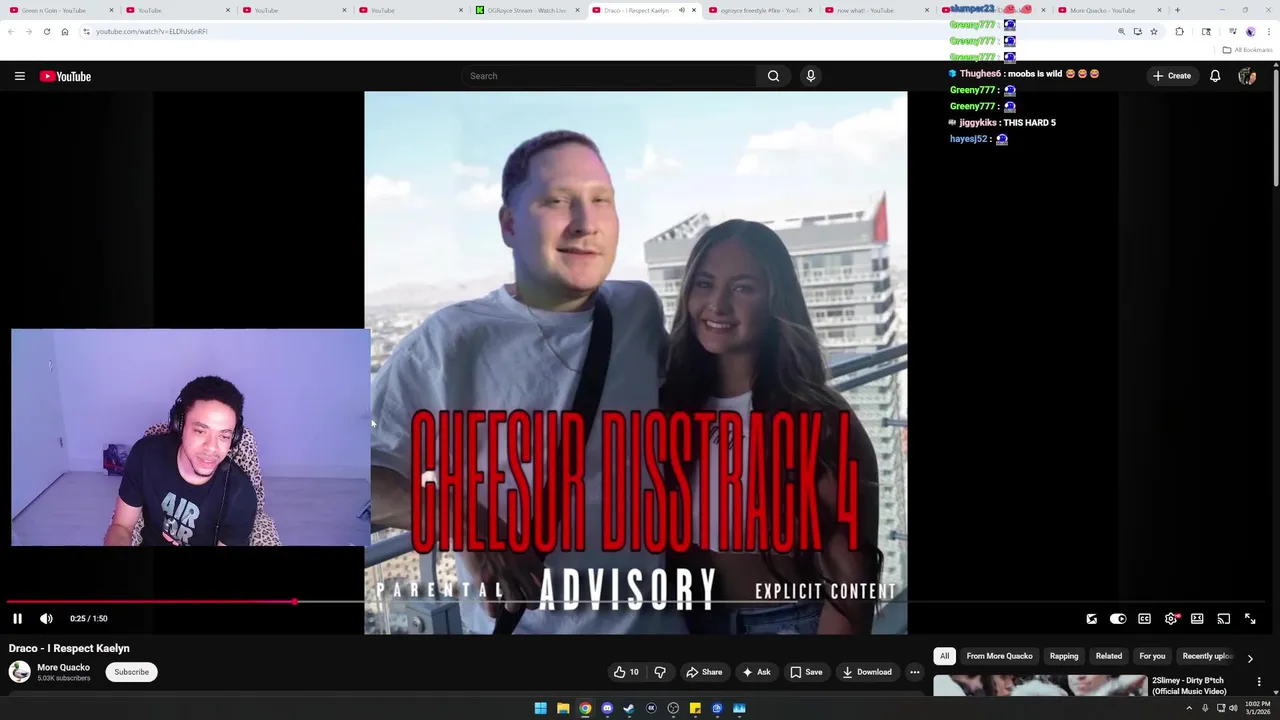The height and width of the screenshot is (720, 1280).
Task: Open Sticky Notes taskbar icon
Action: click(x=695, y=708)
